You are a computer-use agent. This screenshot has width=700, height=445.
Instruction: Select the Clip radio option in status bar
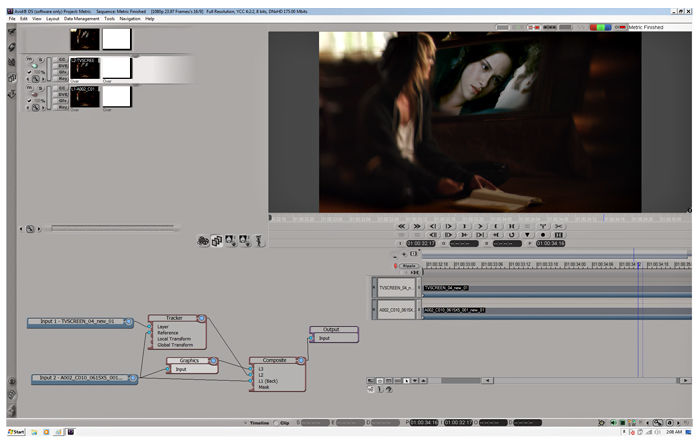pos(282,423)
